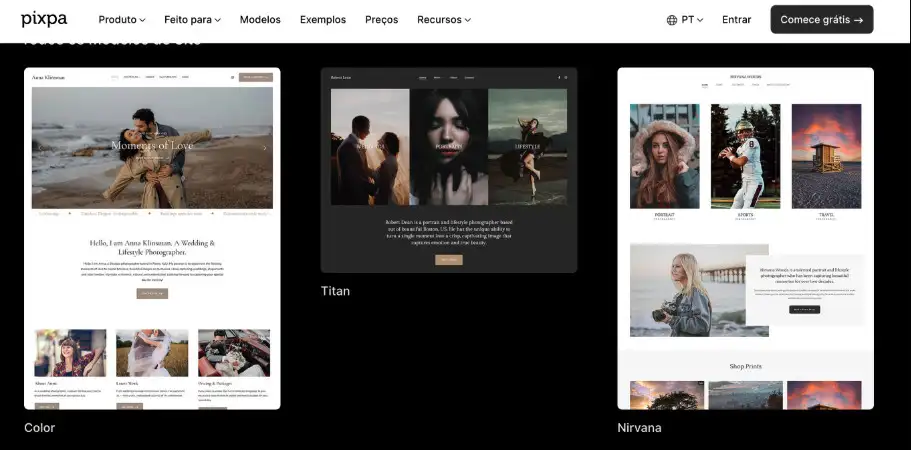
Task: Open the Color template preview
Action: click(152, 238)
